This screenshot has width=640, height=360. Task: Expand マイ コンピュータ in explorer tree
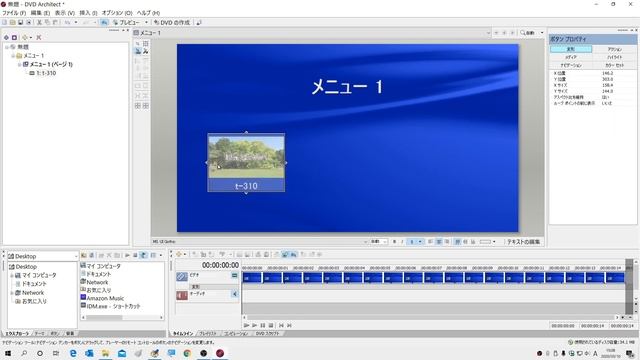pos(11,276)
